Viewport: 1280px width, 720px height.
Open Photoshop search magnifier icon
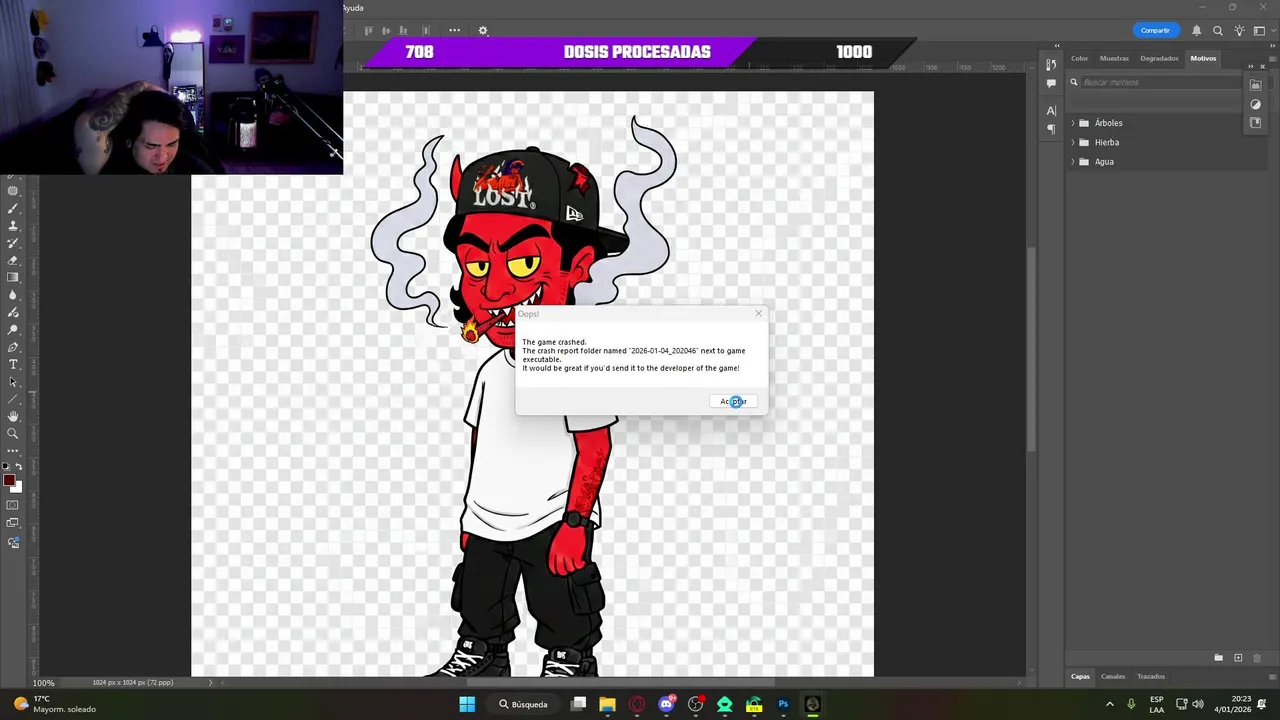[1218, 31]
